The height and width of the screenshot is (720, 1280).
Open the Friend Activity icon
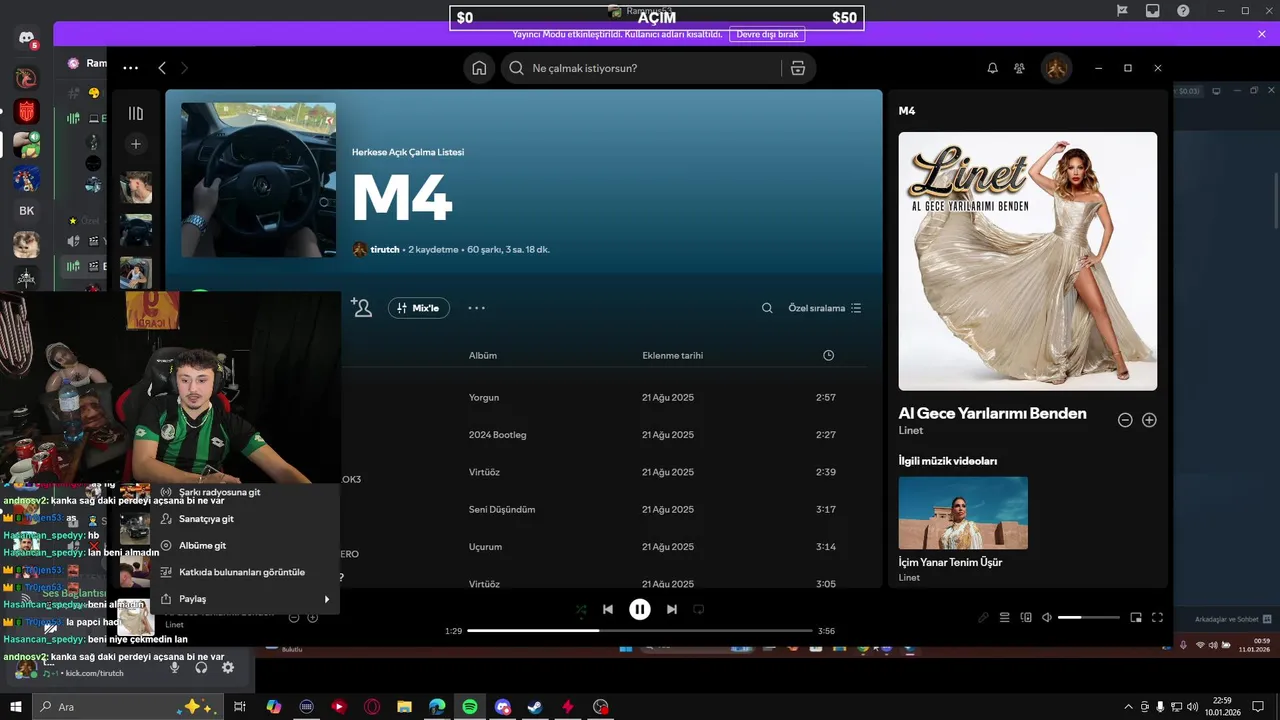[x=1019, y=68]
